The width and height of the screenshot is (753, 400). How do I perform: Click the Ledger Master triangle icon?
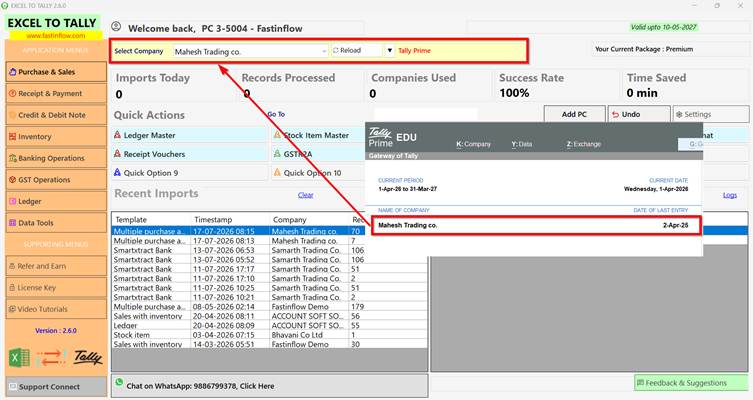117,135
